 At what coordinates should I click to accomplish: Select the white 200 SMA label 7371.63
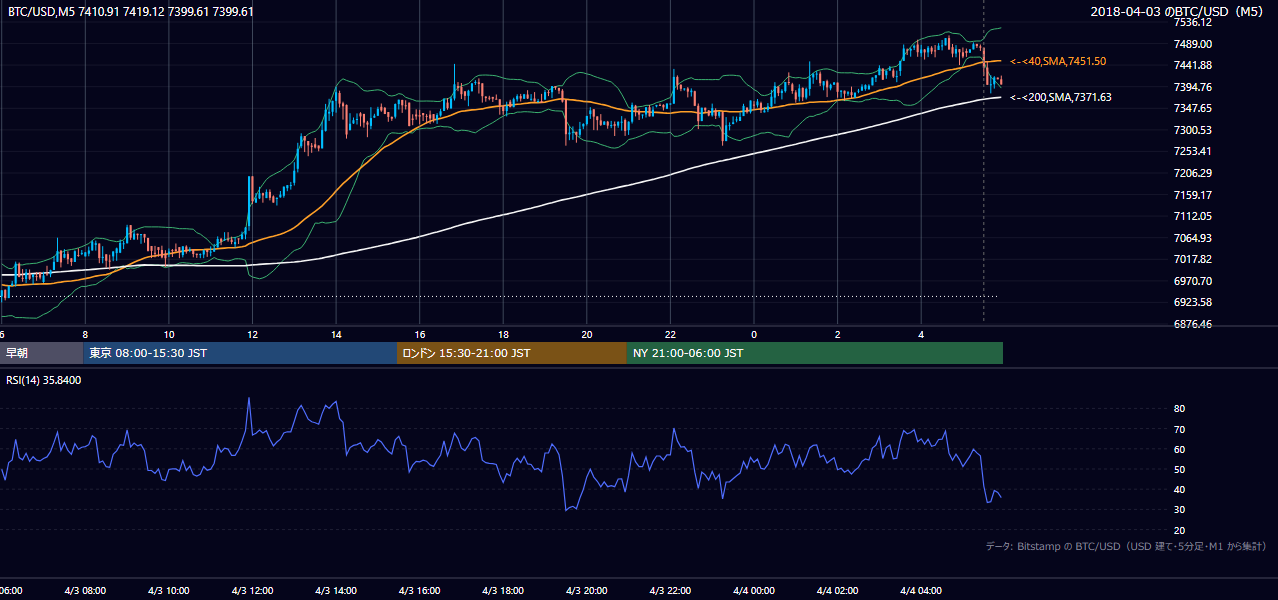pos(1061,97)
